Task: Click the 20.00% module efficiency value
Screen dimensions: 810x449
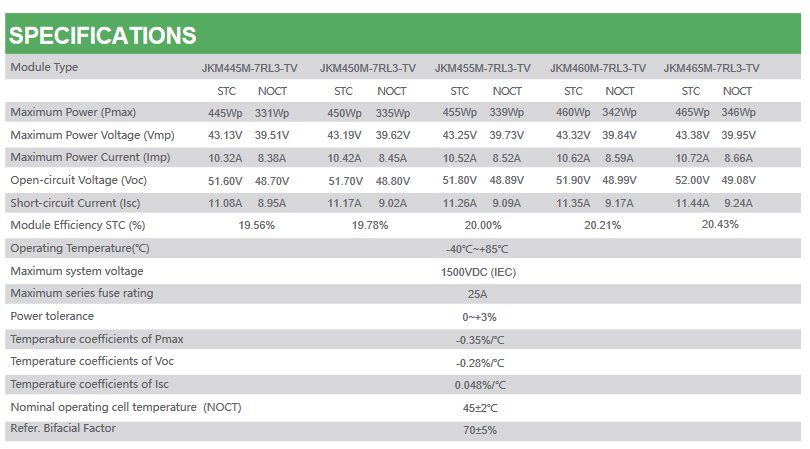Action: pos(483,225)
